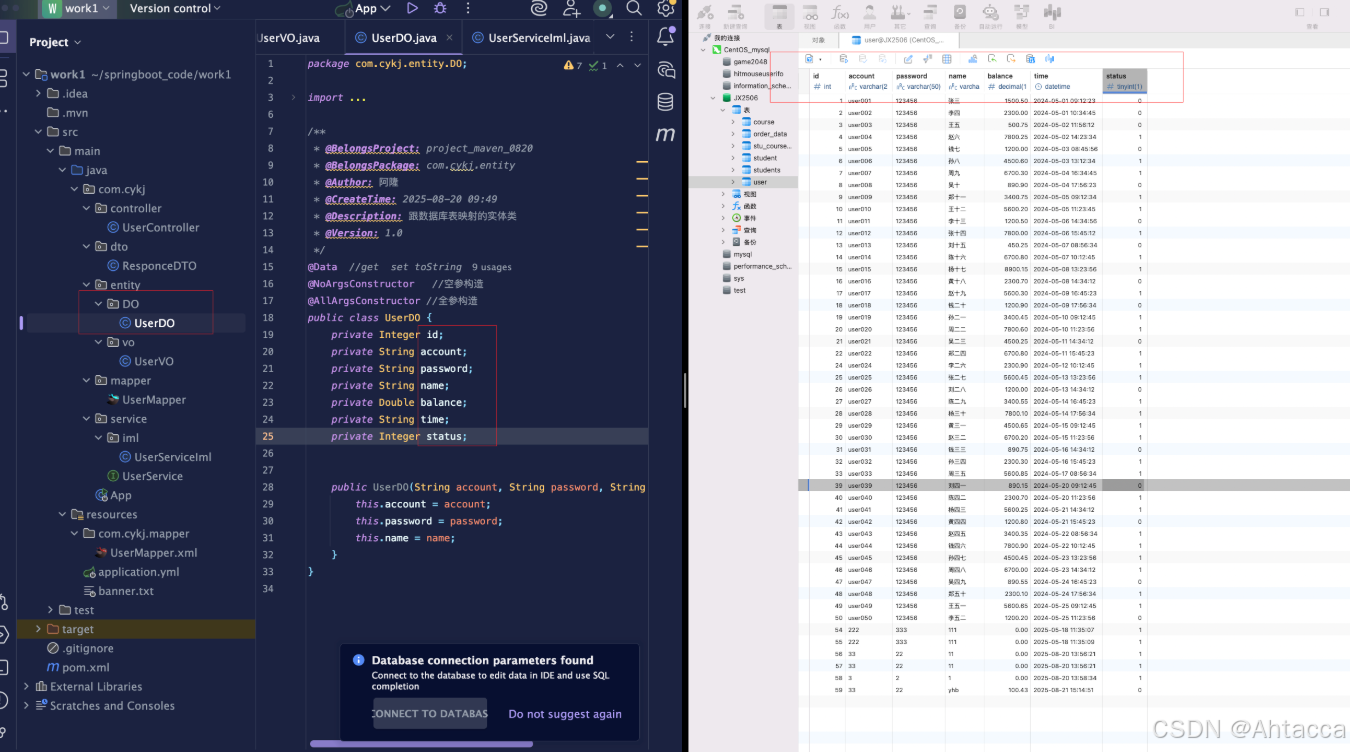The width and height of the screenshot is (1350, 752).
Task: Open the App run configuration dropdown
Action: [x=365, y=8]
